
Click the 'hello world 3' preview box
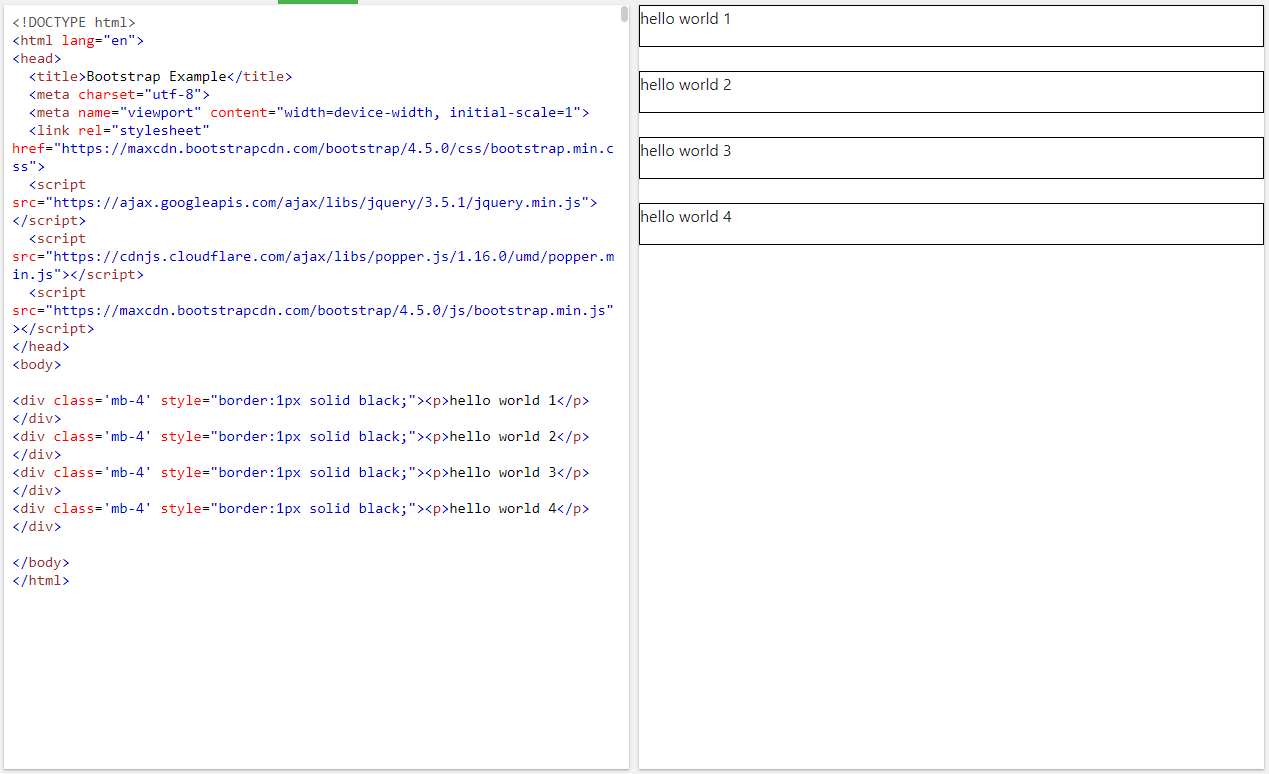[951, 158]
